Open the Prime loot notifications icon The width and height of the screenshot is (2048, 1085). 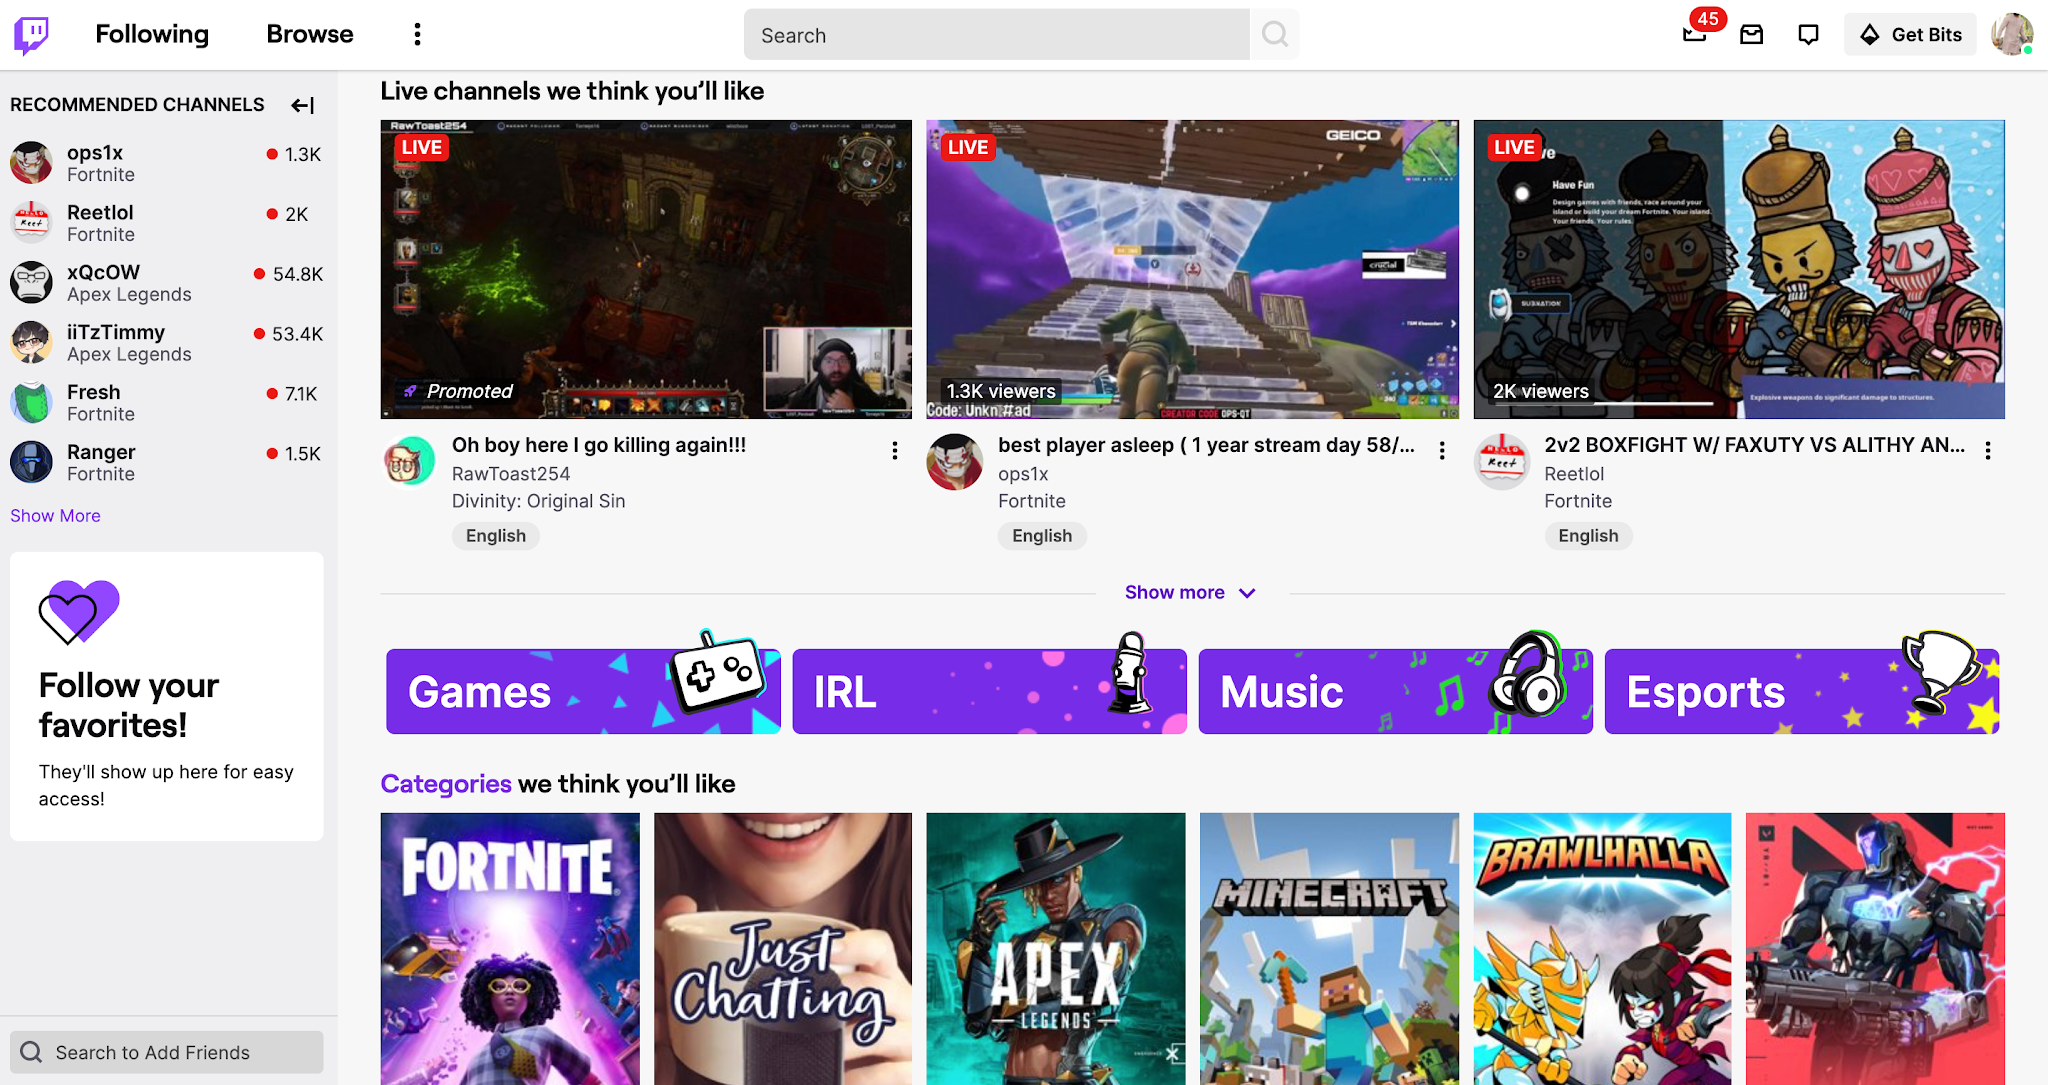1694,35
